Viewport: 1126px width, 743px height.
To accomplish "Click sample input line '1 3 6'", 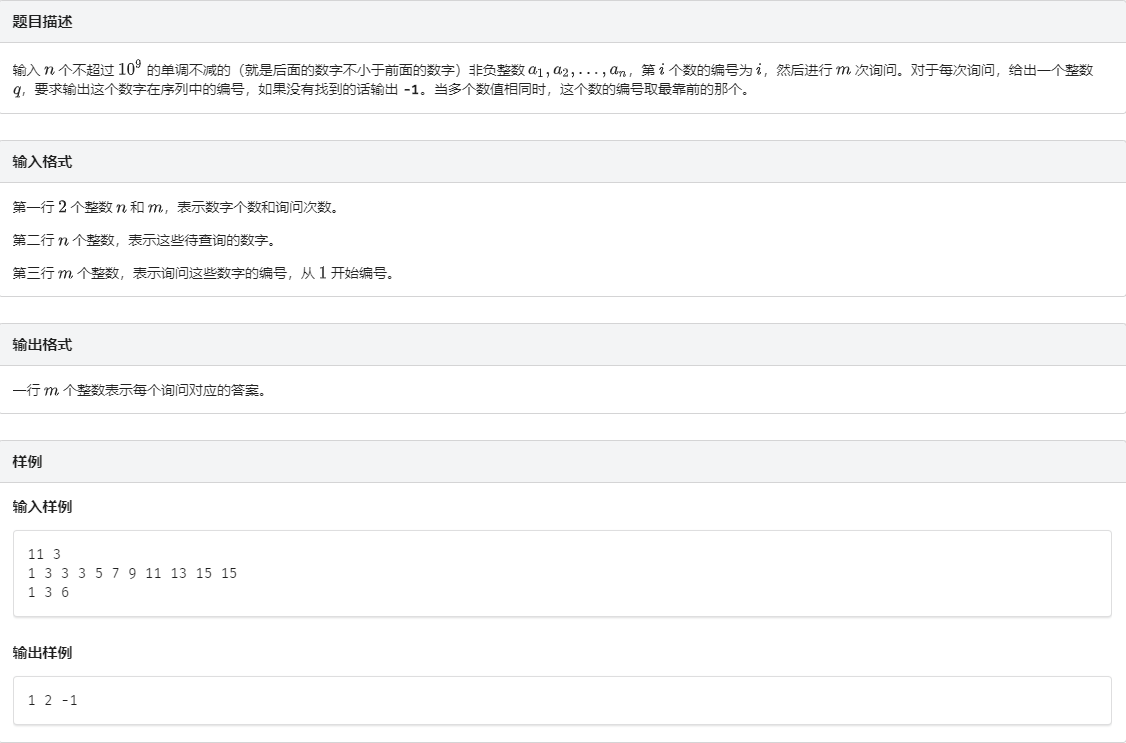I will 49,592.
